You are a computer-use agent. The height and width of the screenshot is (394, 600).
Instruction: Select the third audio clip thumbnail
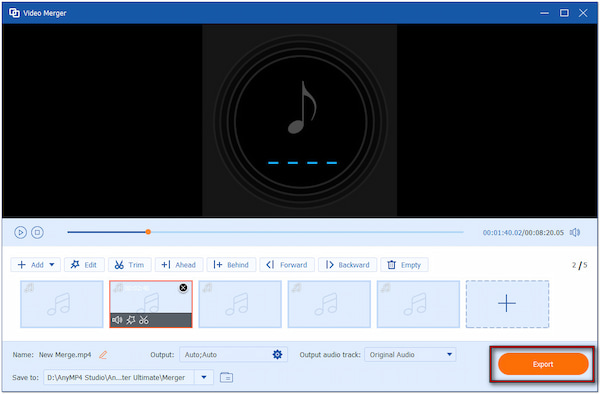pos(240,304)
